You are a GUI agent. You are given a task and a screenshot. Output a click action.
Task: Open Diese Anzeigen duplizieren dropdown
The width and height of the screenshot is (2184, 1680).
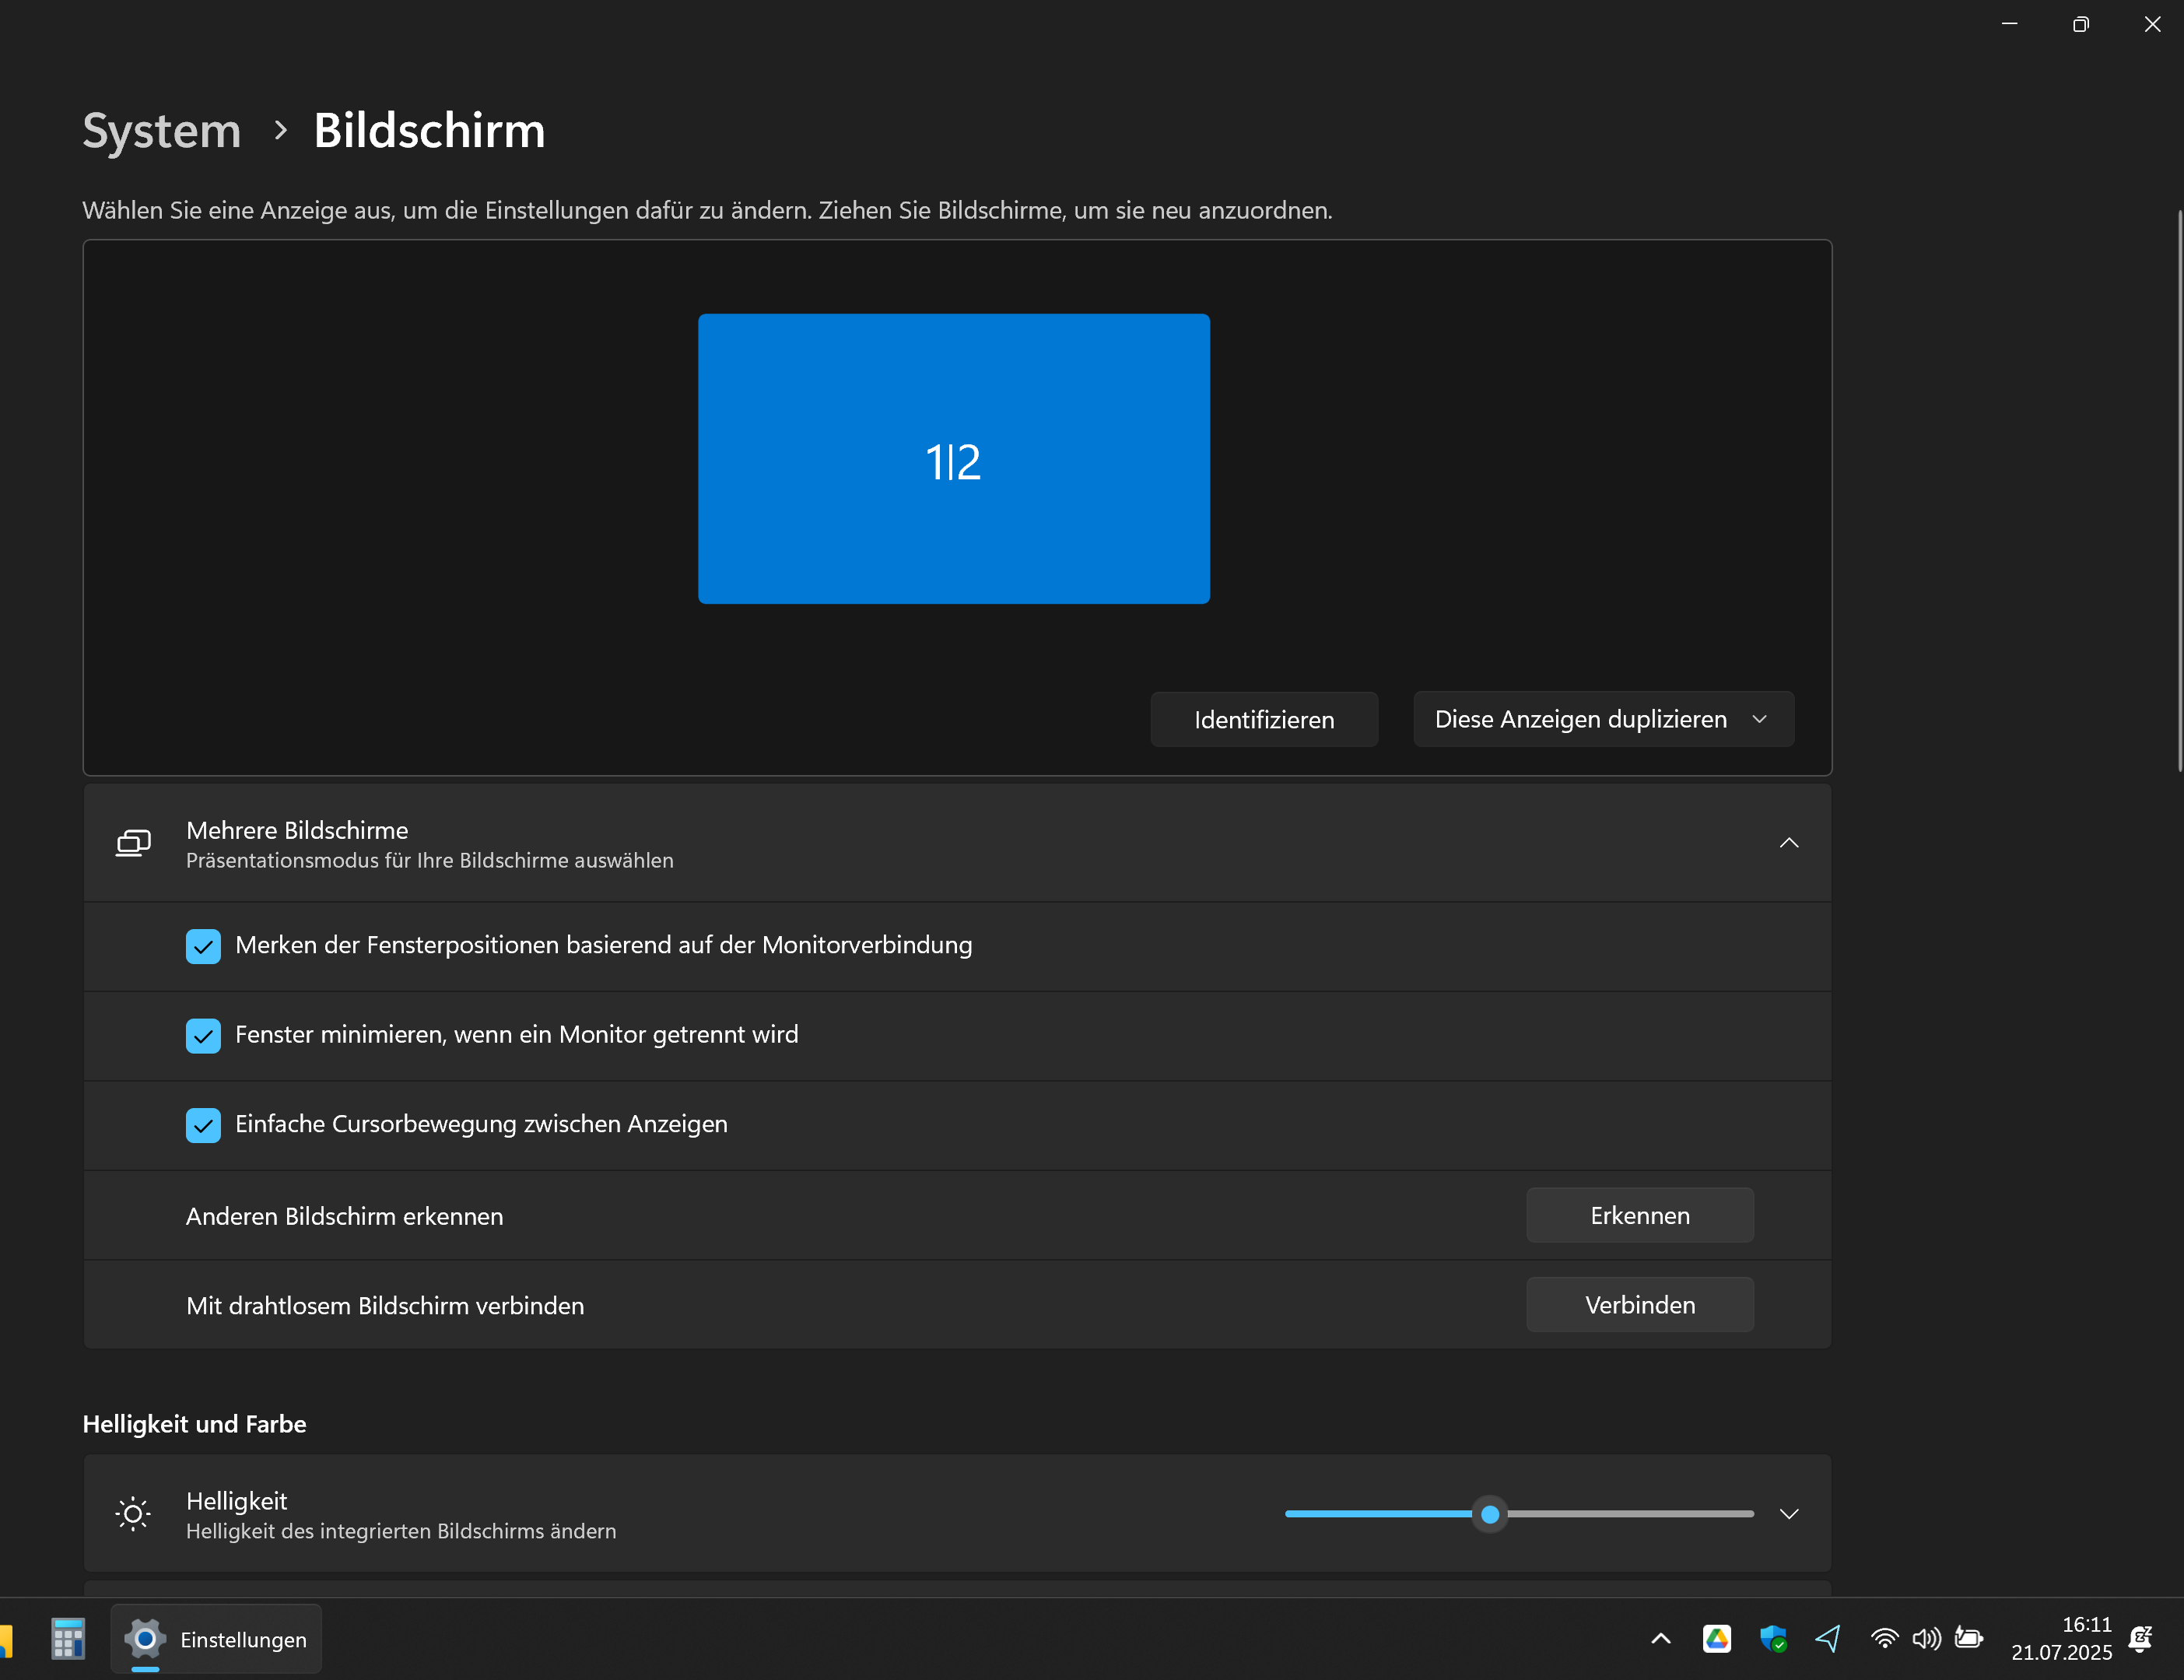tap(1603, 719)
